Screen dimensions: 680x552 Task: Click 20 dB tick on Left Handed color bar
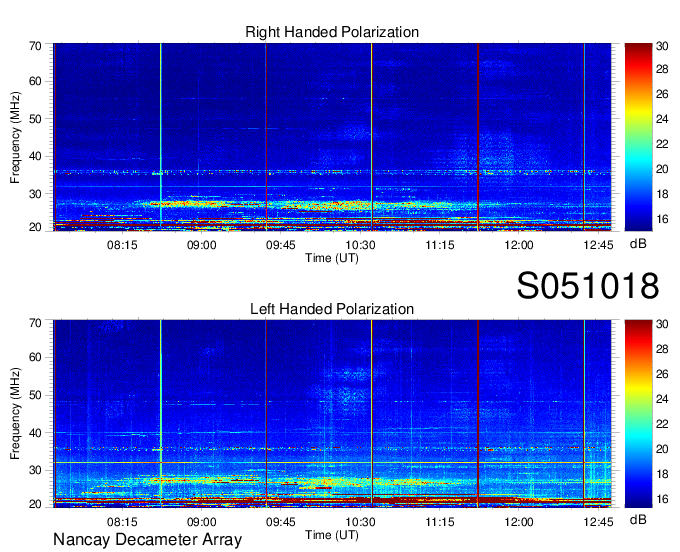662,449
